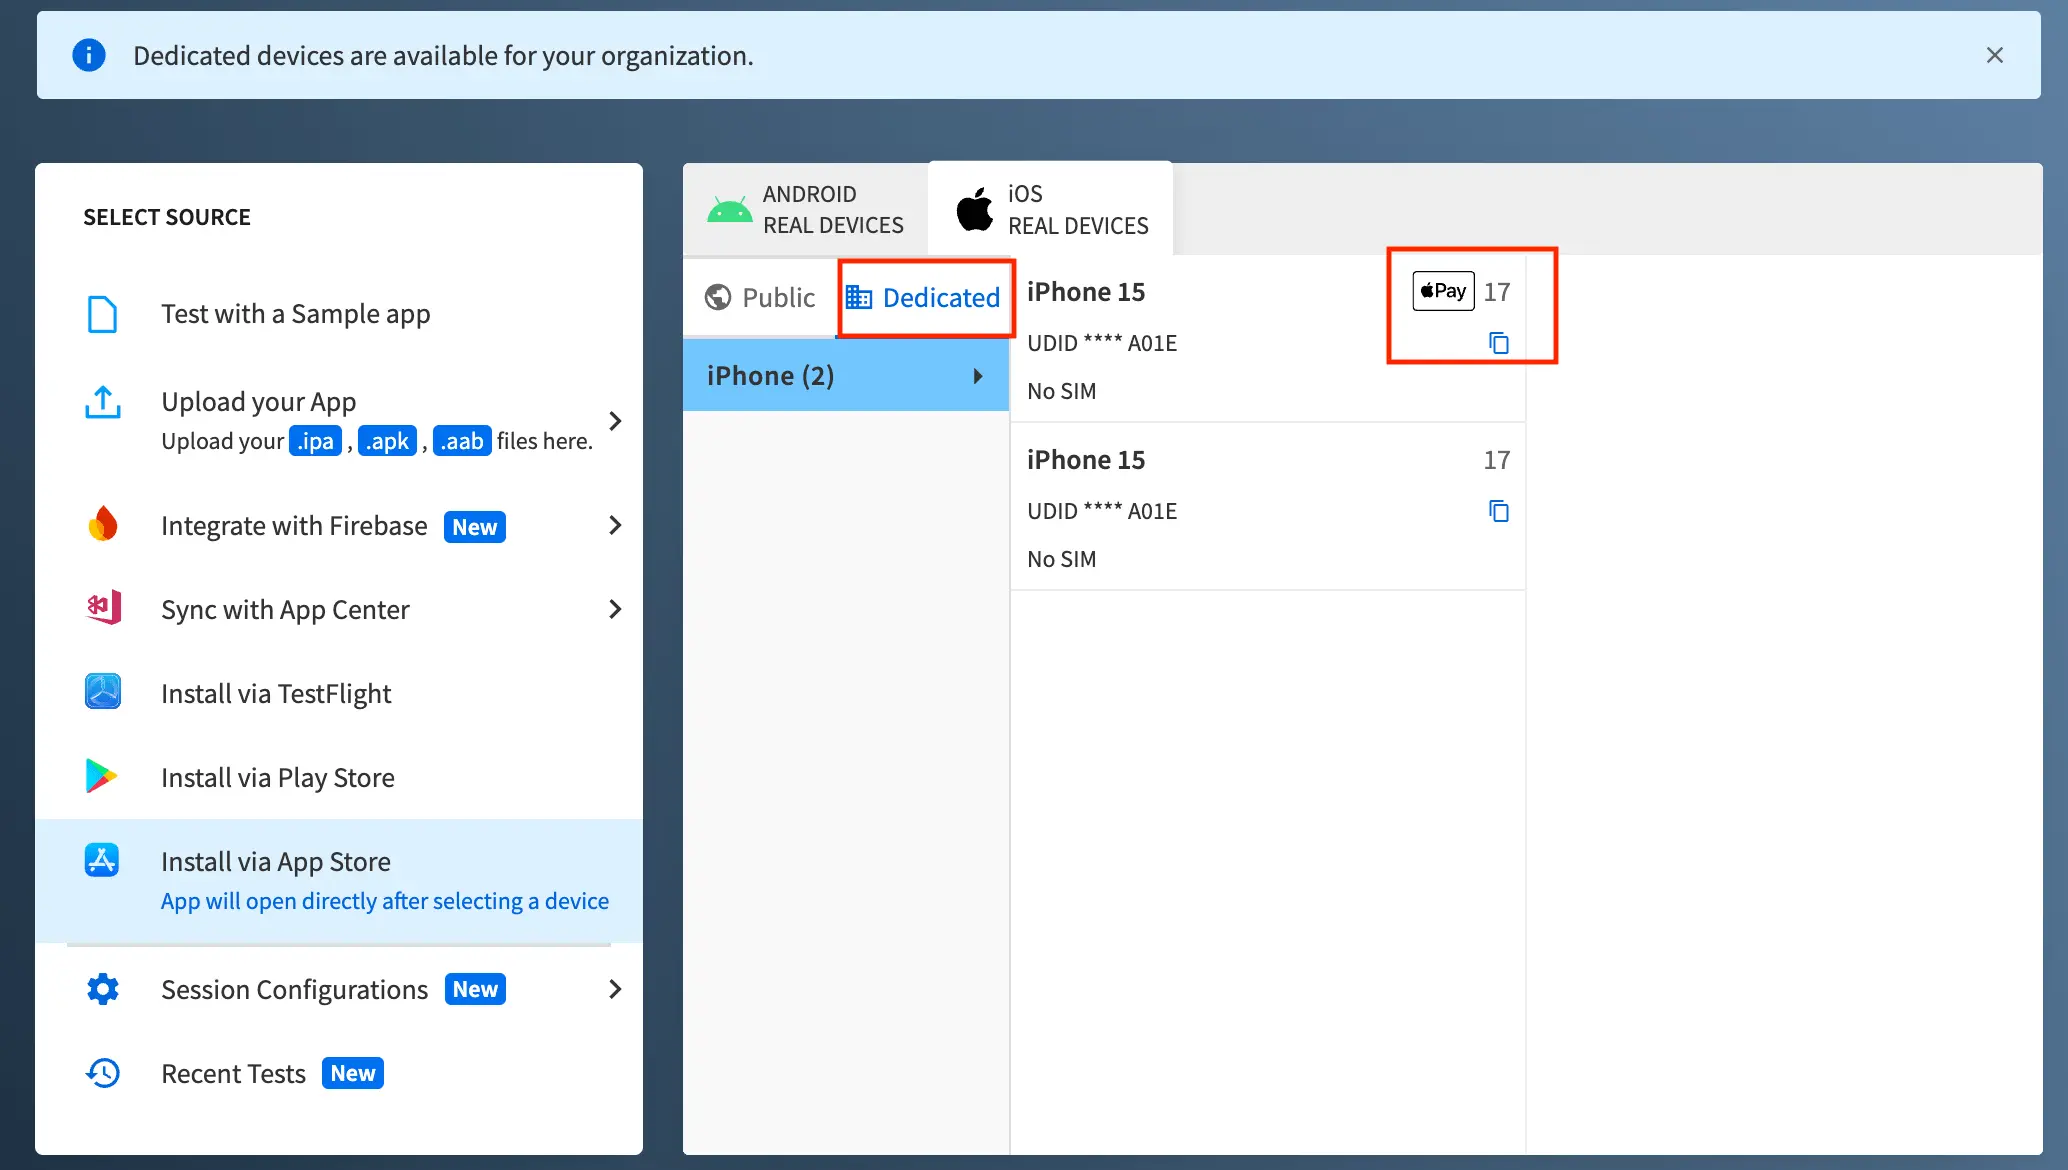This screenshot has height=1170, width=2068.
Task: Open Integrate with Firebase option
Action: [x=339, y=525]
